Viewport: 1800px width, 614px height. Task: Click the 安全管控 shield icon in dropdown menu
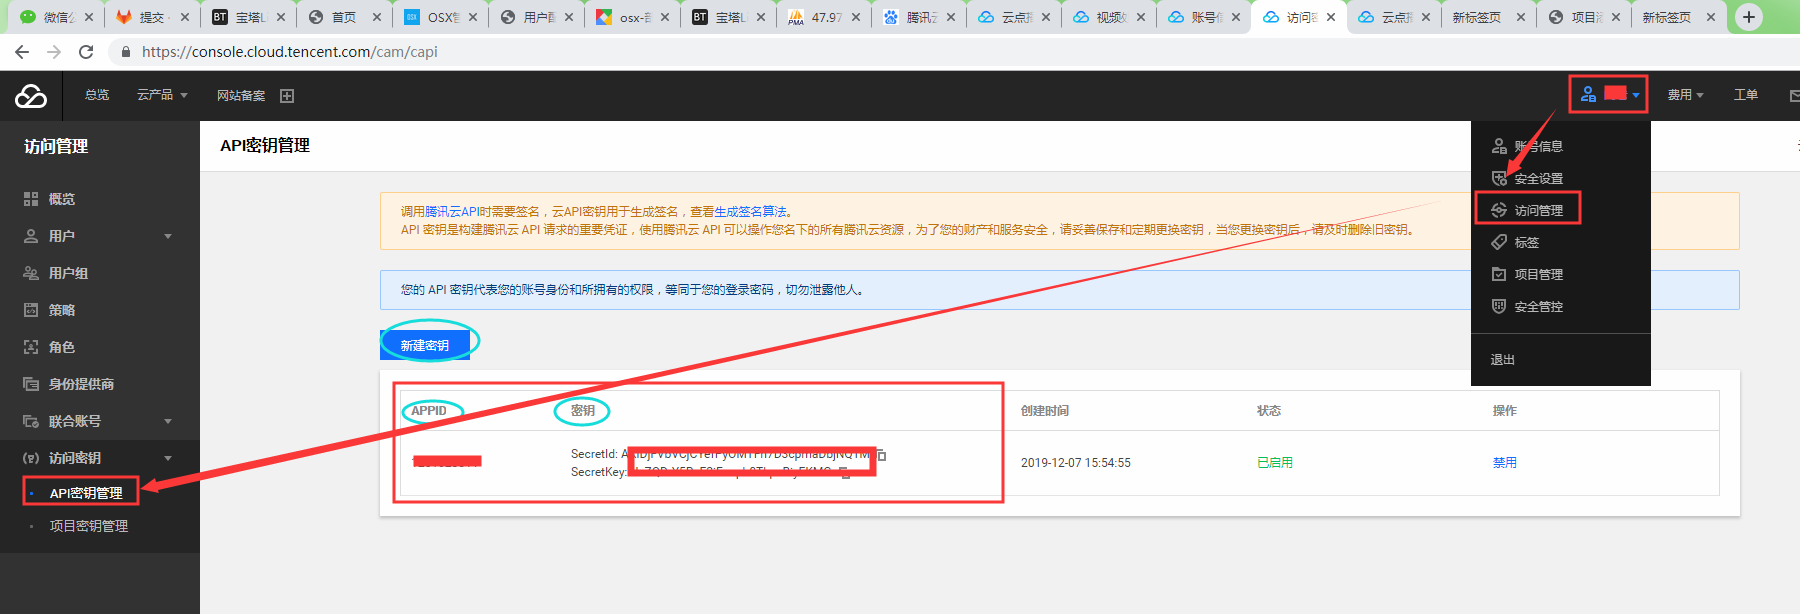tap(1499, 306)
